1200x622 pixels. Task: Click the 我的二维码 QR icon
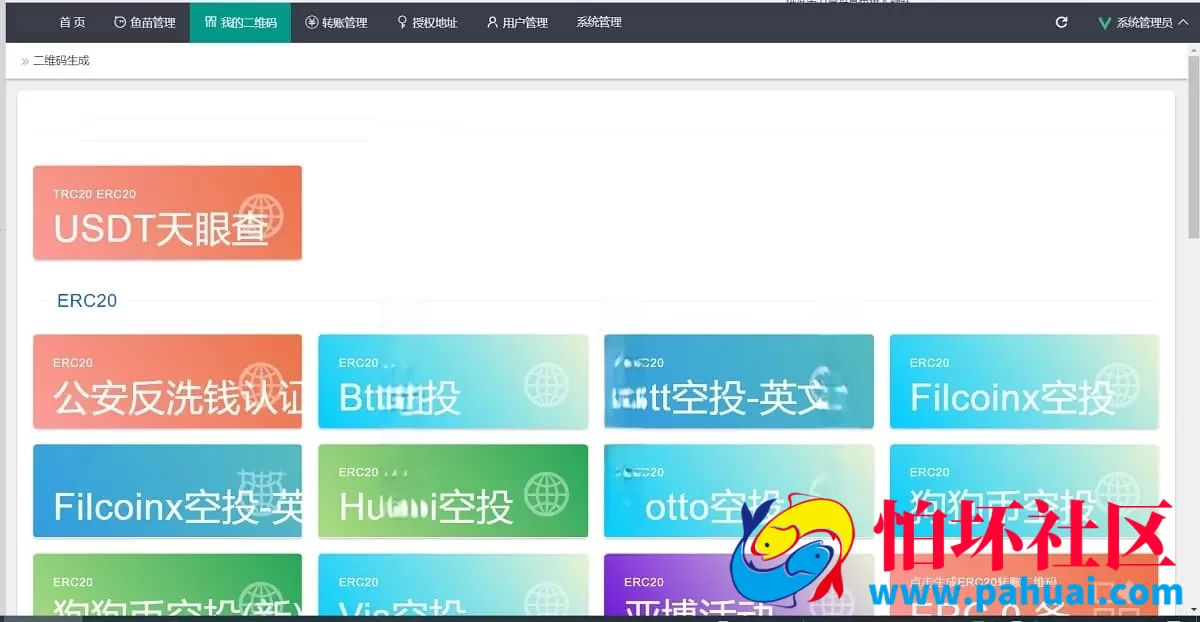tap(210, 22)
